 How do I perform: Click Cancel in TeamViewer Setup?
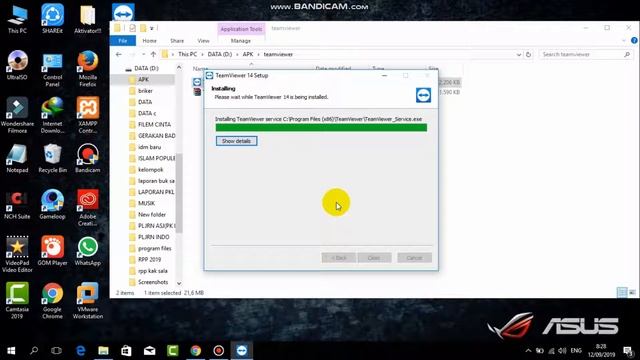coord(414,258)
